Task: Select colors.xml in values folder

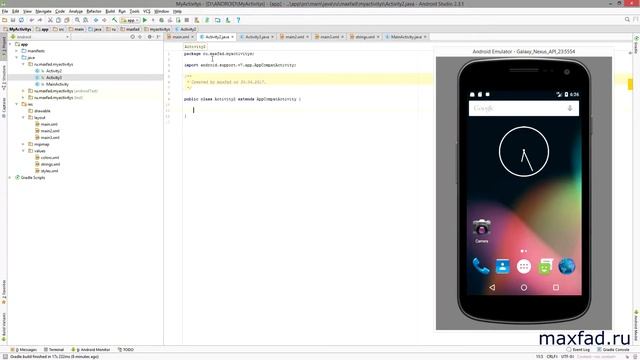Action: (x=50, y=158)
